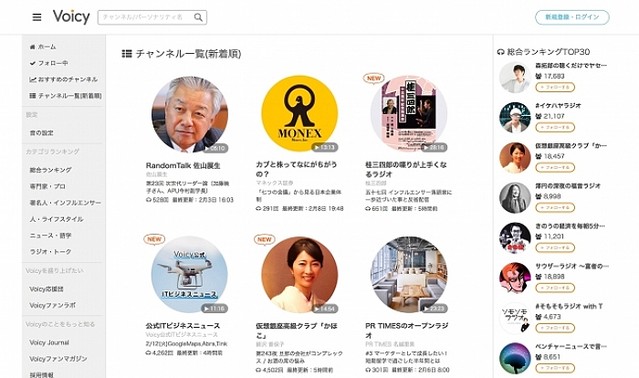Select ニュース・語学 category
The width and height of the screenshot is (639, 378).
[50, 235]
